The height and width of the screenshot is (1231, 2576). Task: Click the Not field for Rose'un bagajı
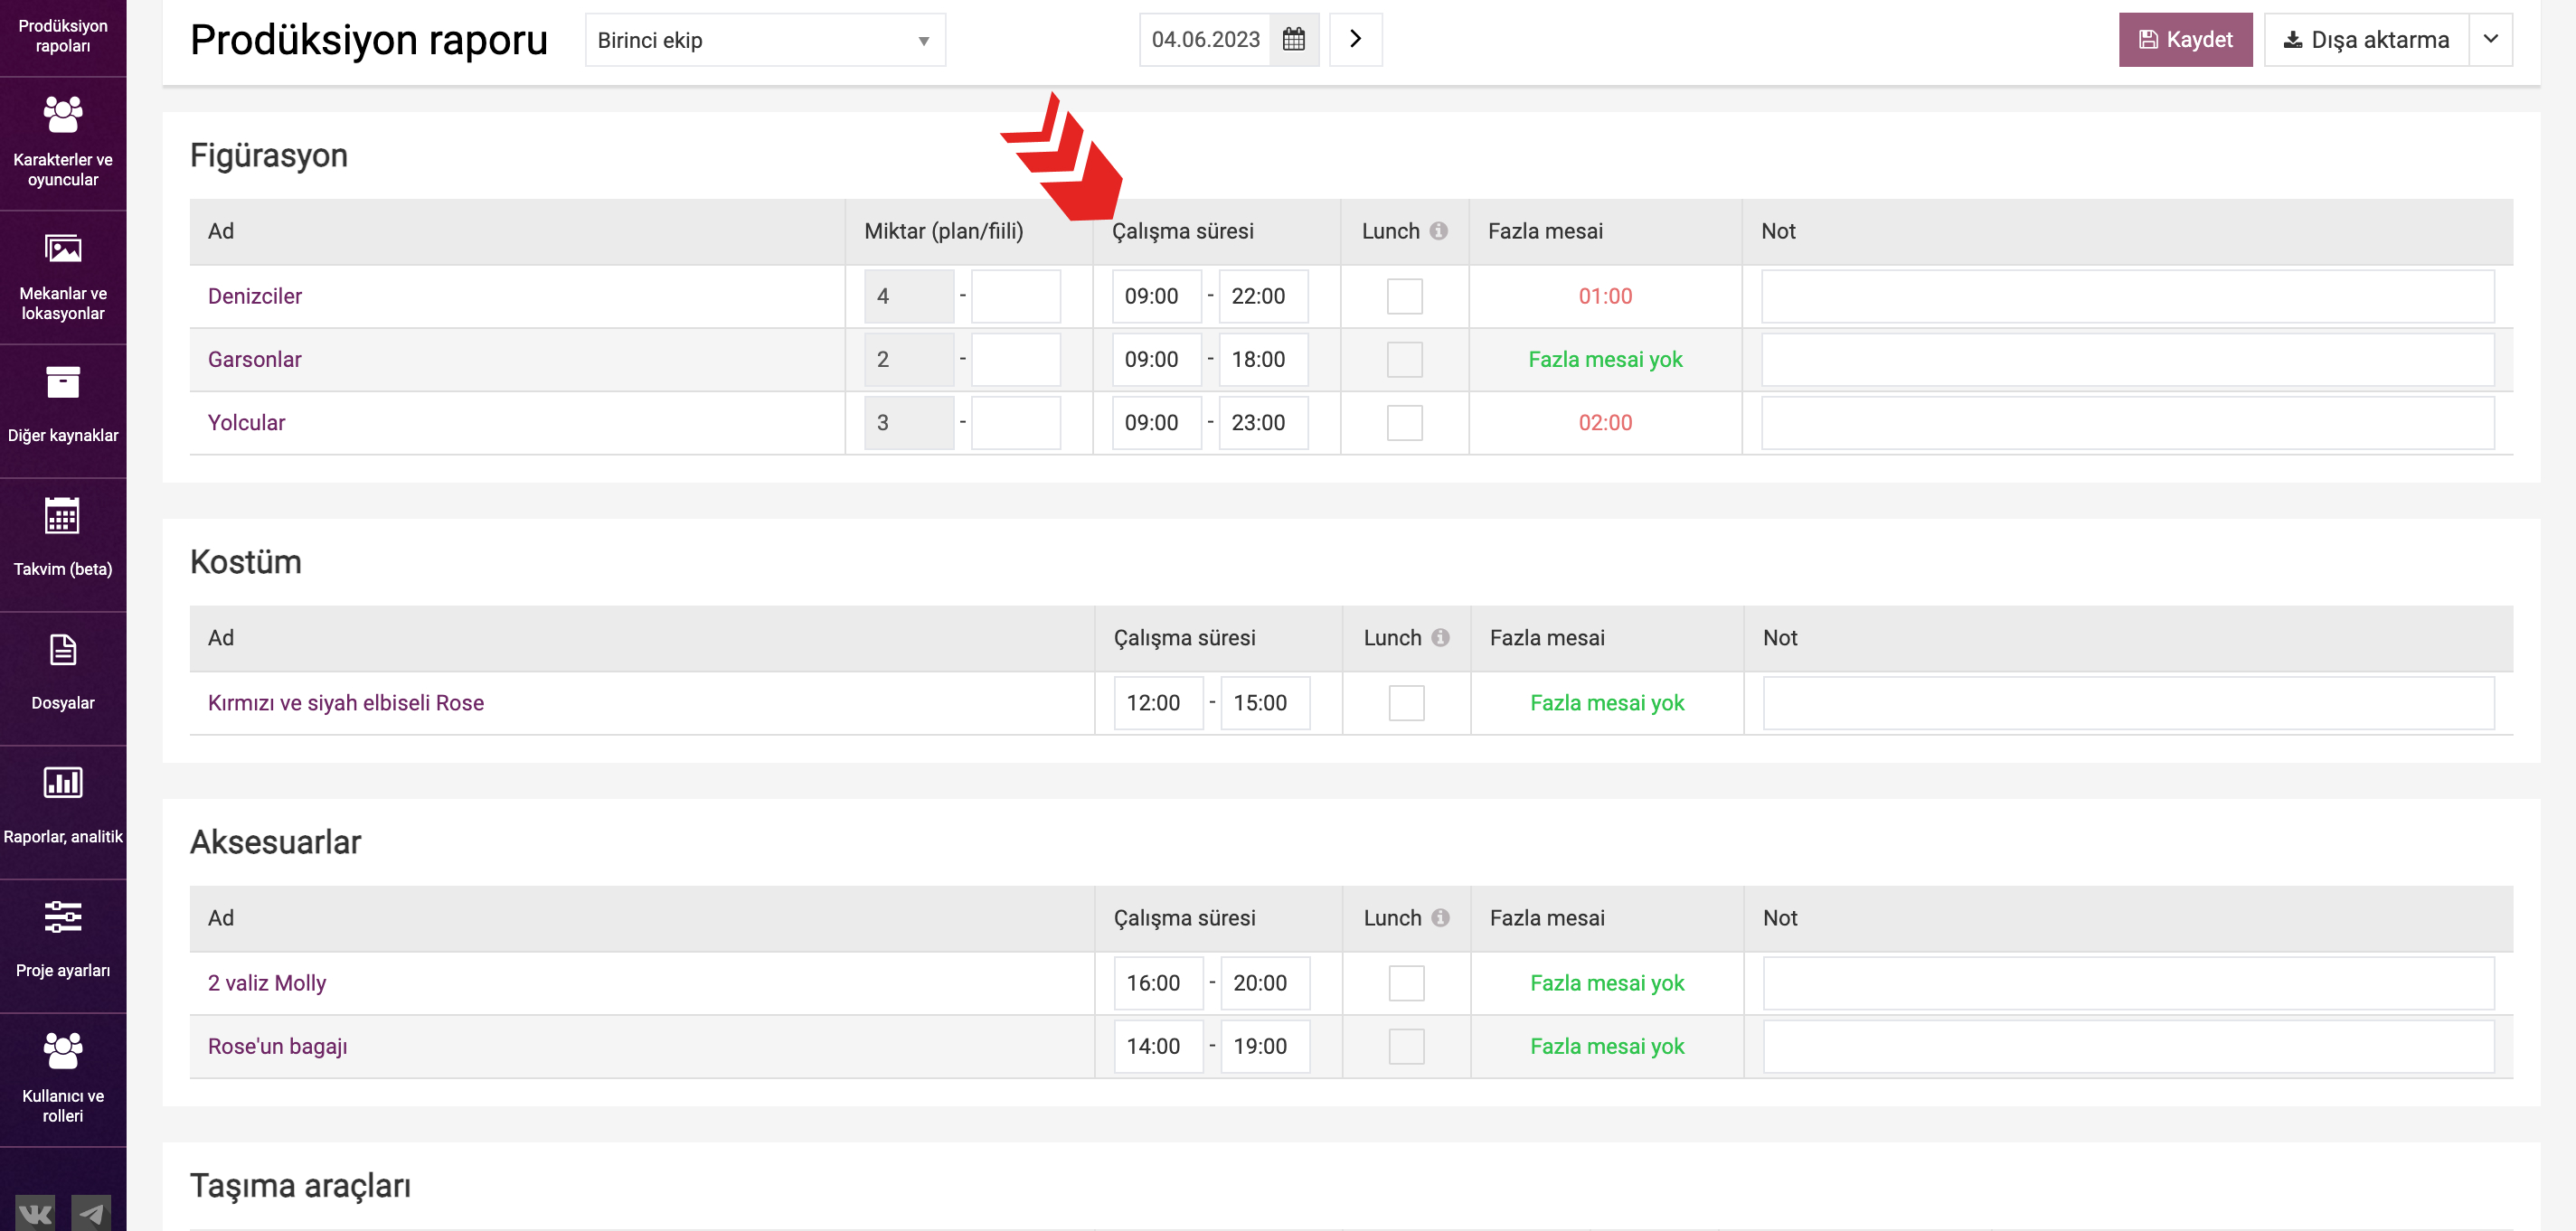[x=2128, y=1046]
